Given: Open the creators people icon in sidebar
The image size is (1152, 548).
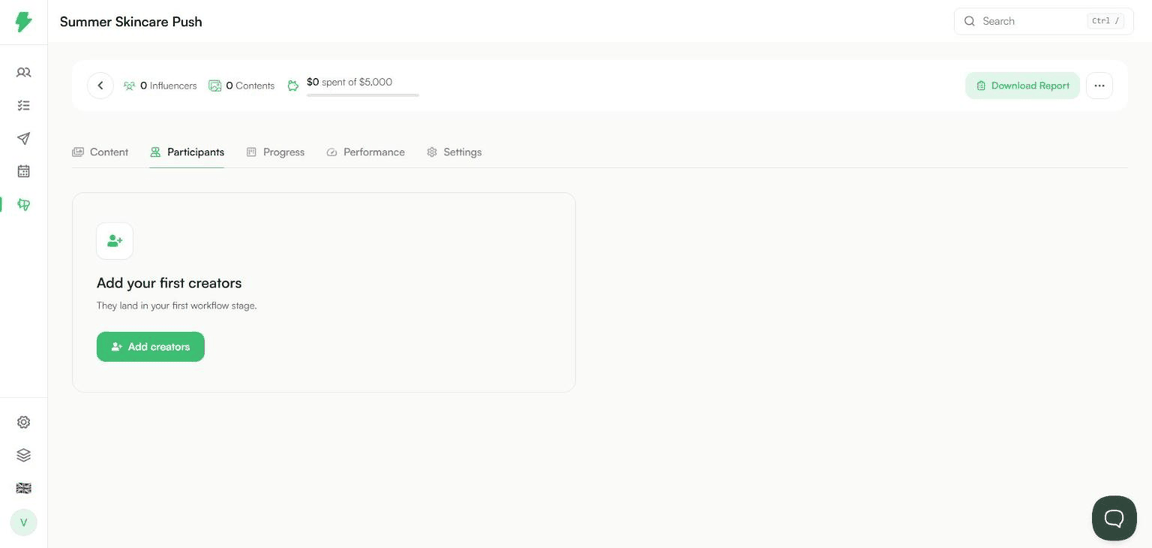Looking at the screenshot, I should (24, 73).
